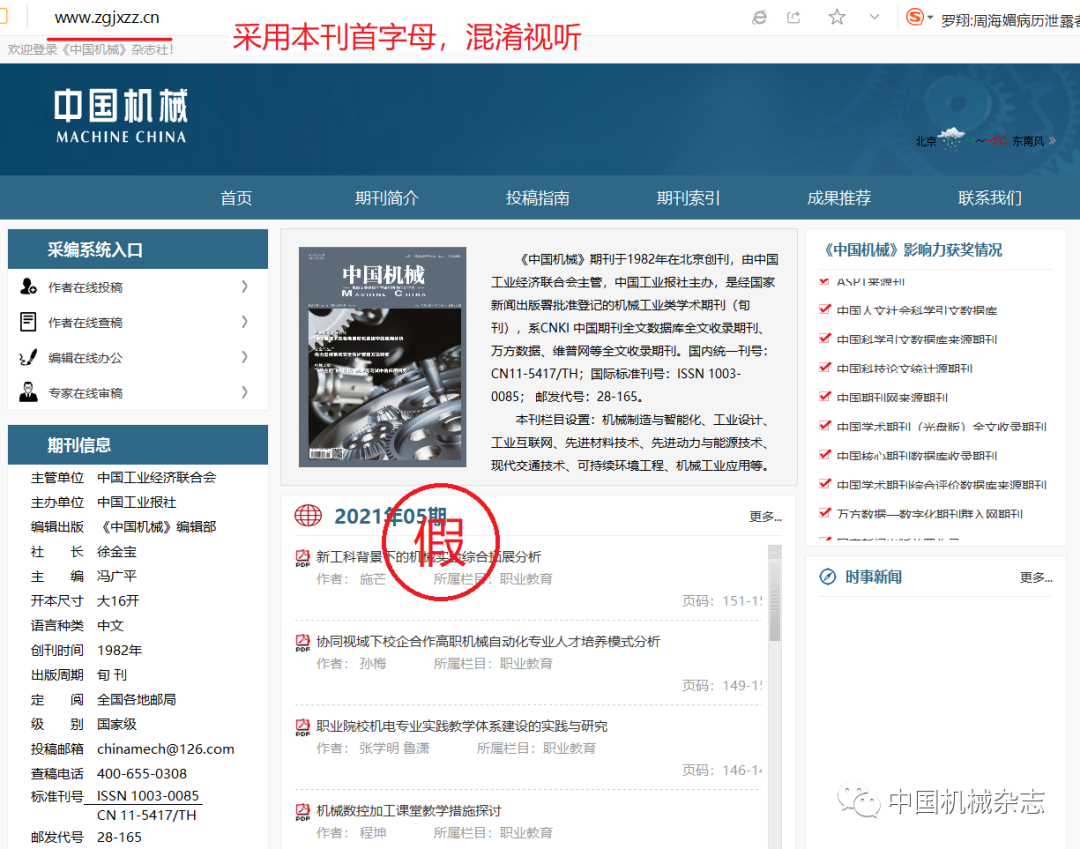
Task: Click the 社长 name 徐金宝
Action: [116, 552]
